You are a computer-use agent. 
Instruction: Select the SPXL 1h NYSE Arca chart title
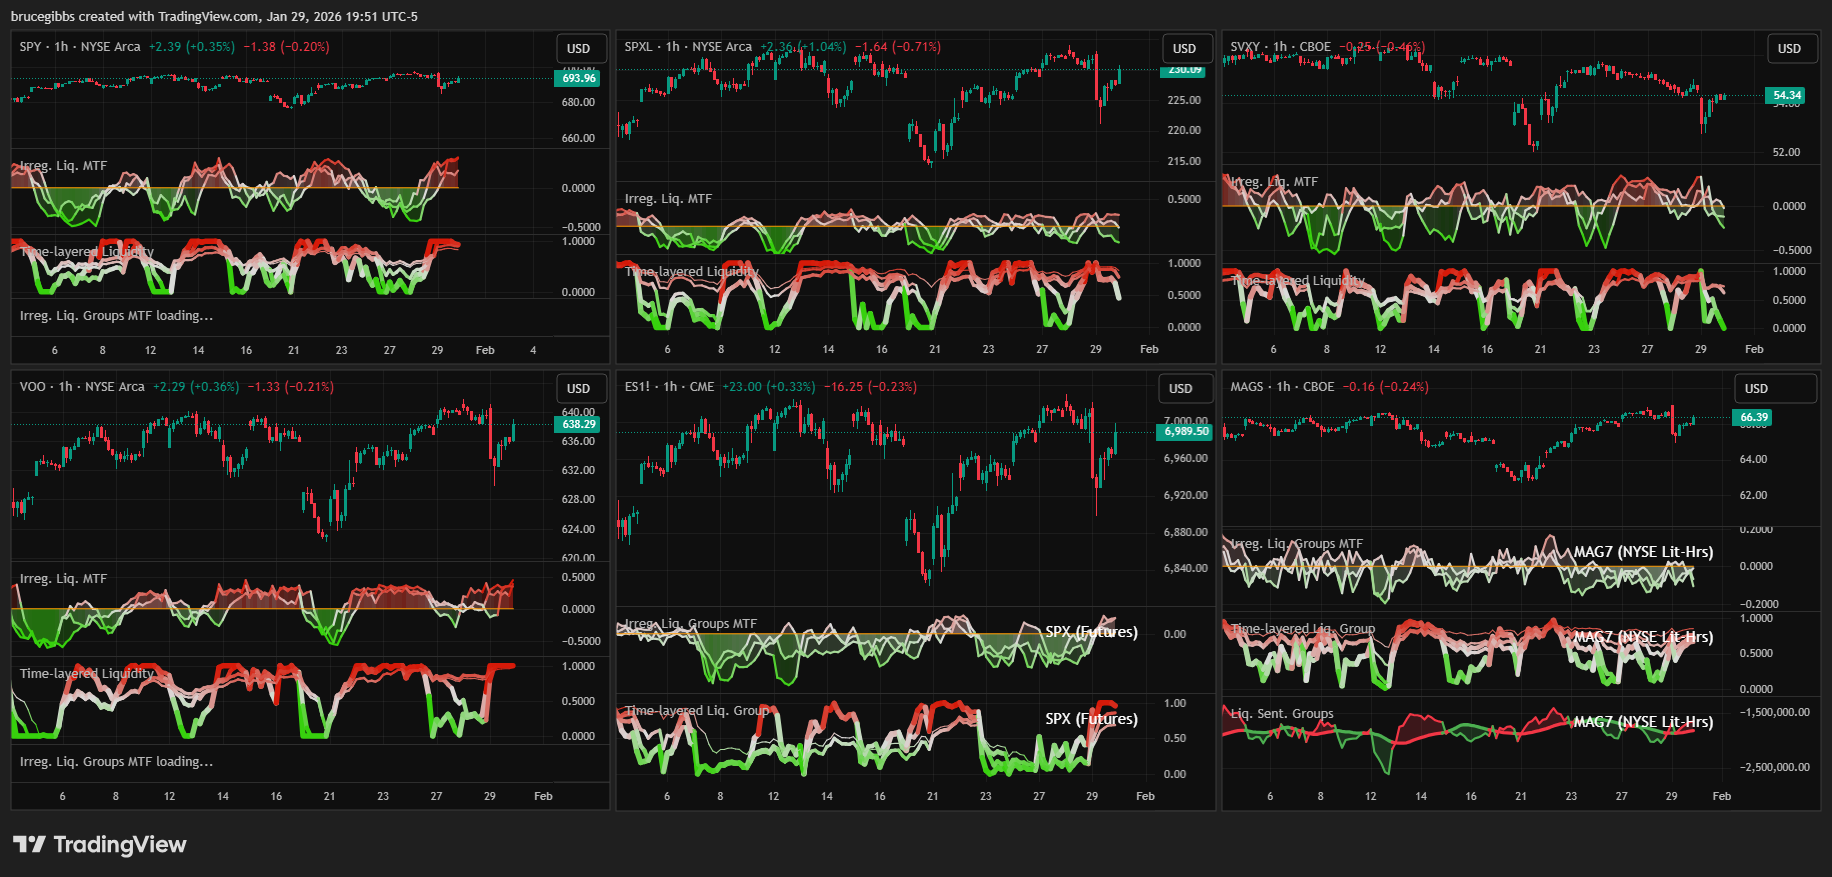688,47
